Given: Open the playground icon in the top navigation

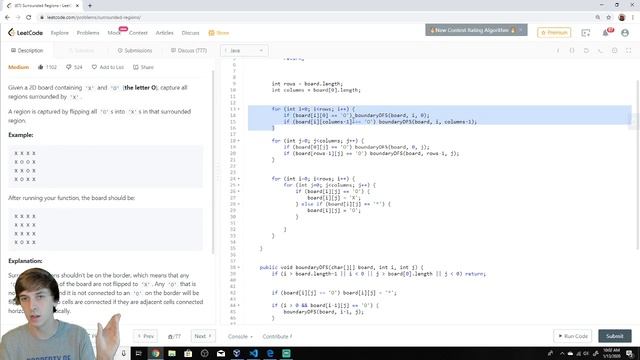Looking at the screenshot, I should coord(586,33).
